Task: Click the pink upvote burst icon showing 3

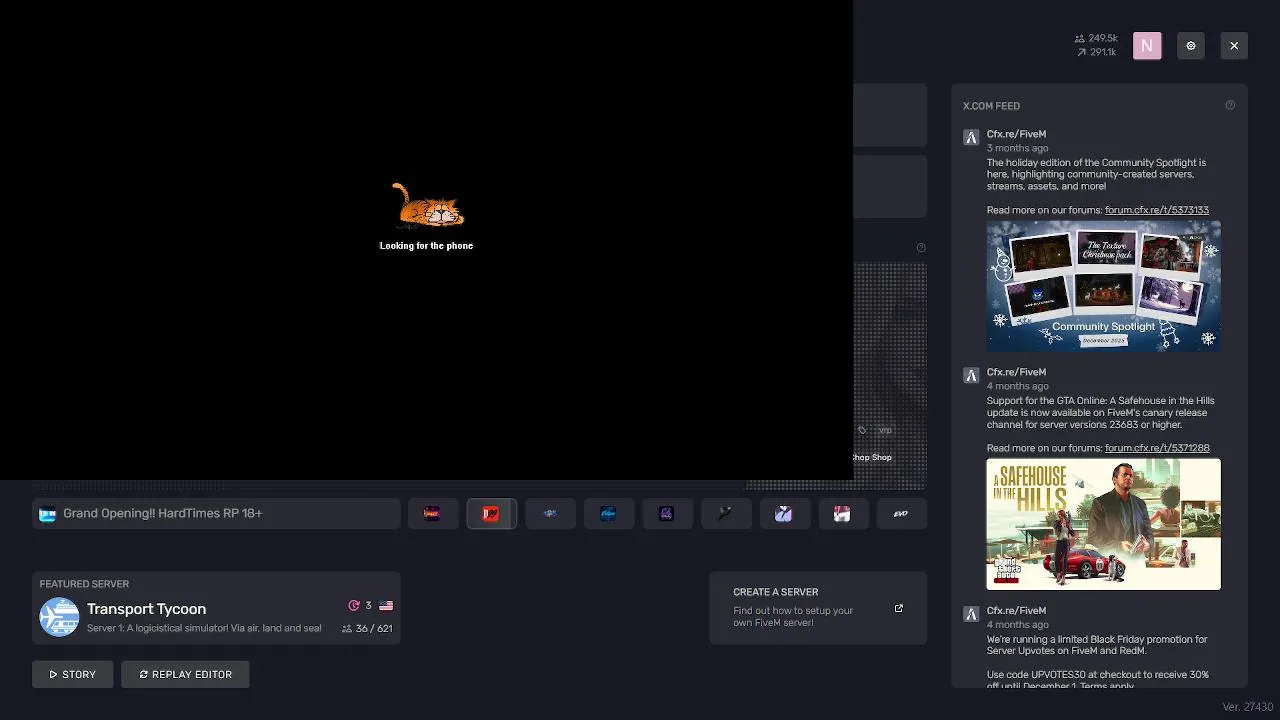Action: (354, 606)
